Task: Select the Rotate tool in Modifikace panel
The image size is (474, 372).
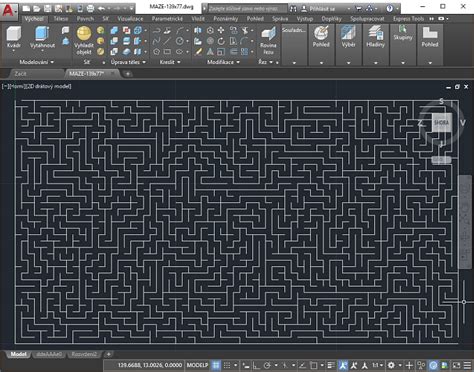Action: (221, 41)
